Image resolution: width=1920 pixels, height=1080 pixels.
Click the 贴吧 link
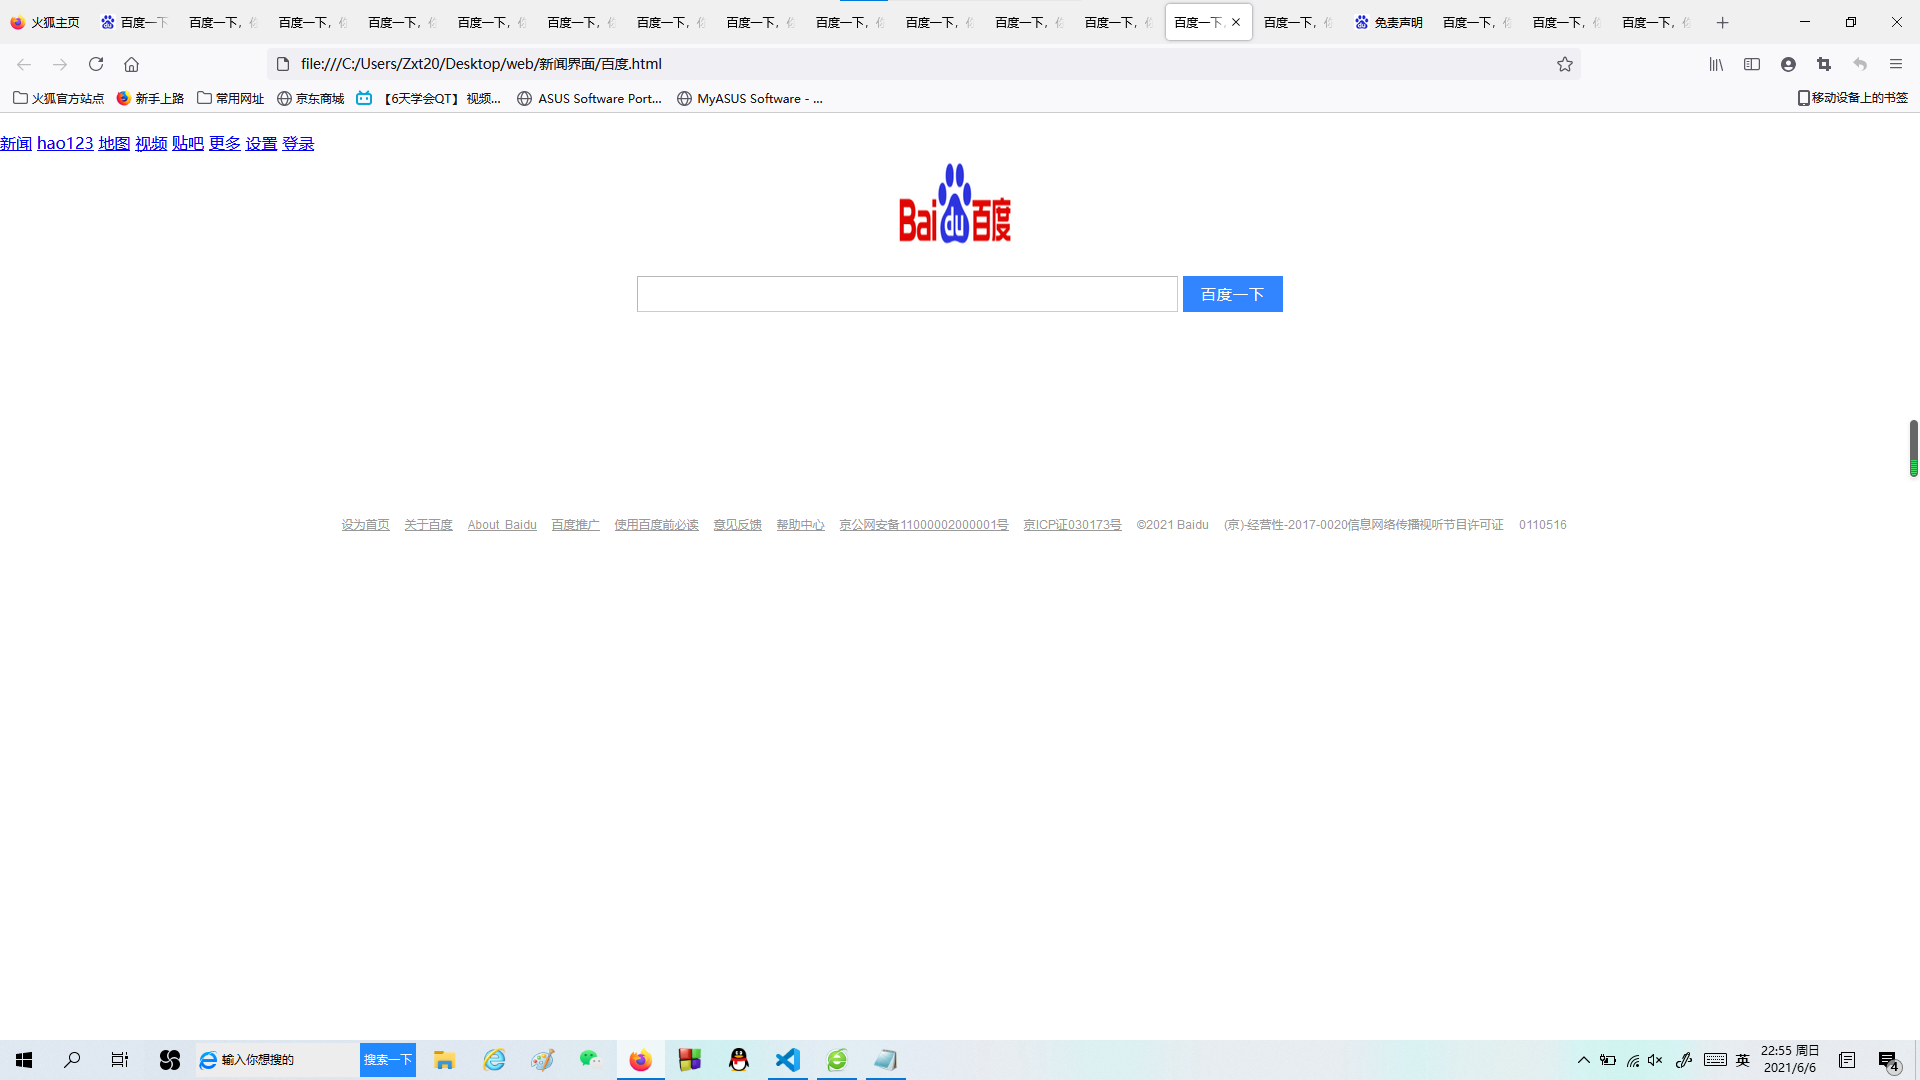point(188,143)
